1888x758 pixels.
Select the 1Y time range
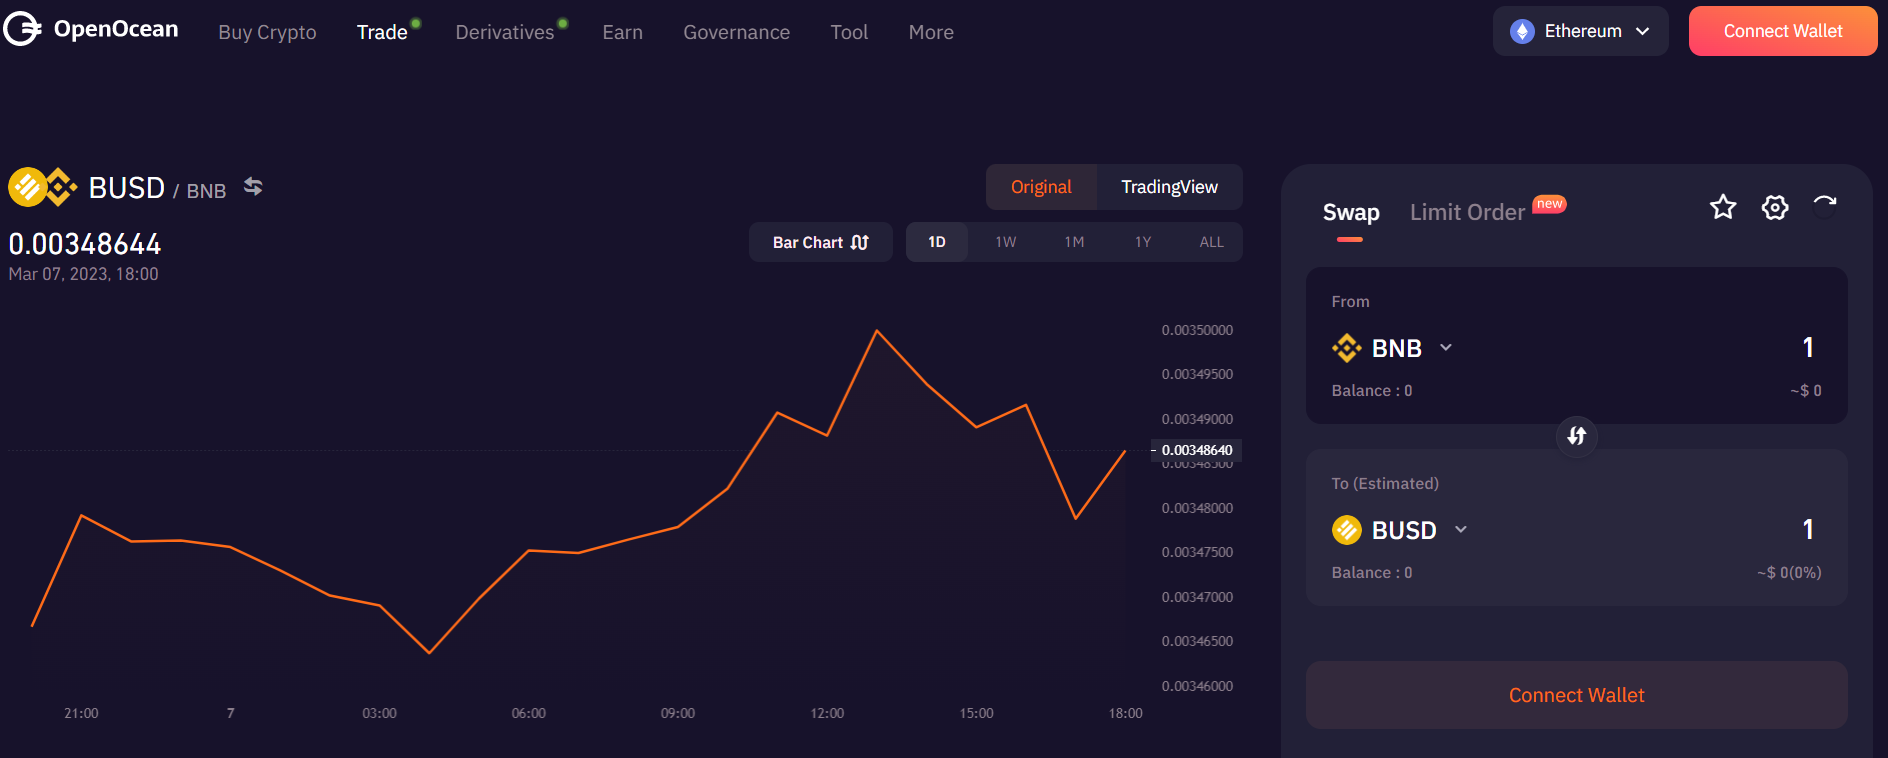pyautogui.click(x=1143, y=242)
